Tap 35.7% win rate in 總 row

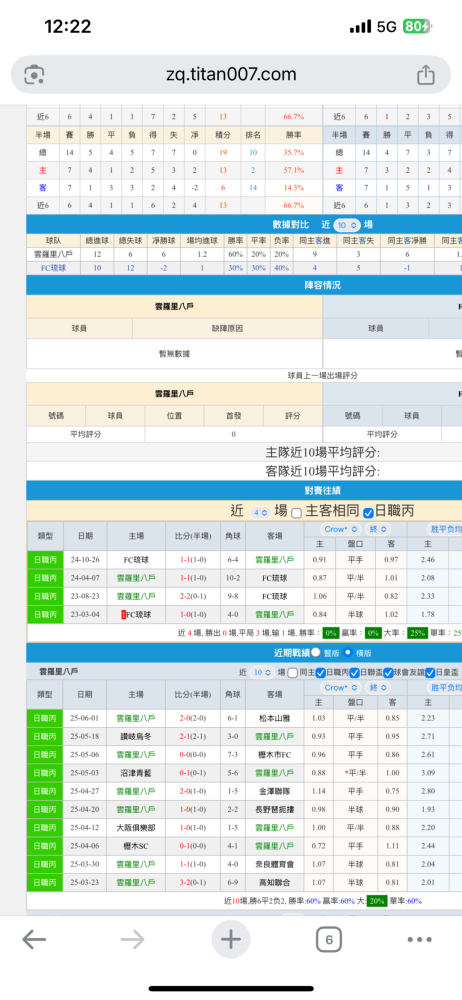tap(294, 152)
